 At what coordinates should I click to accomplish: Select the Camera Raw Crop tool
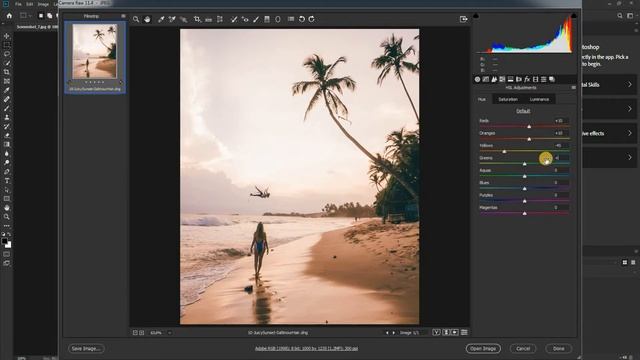(x=197, y=19)
